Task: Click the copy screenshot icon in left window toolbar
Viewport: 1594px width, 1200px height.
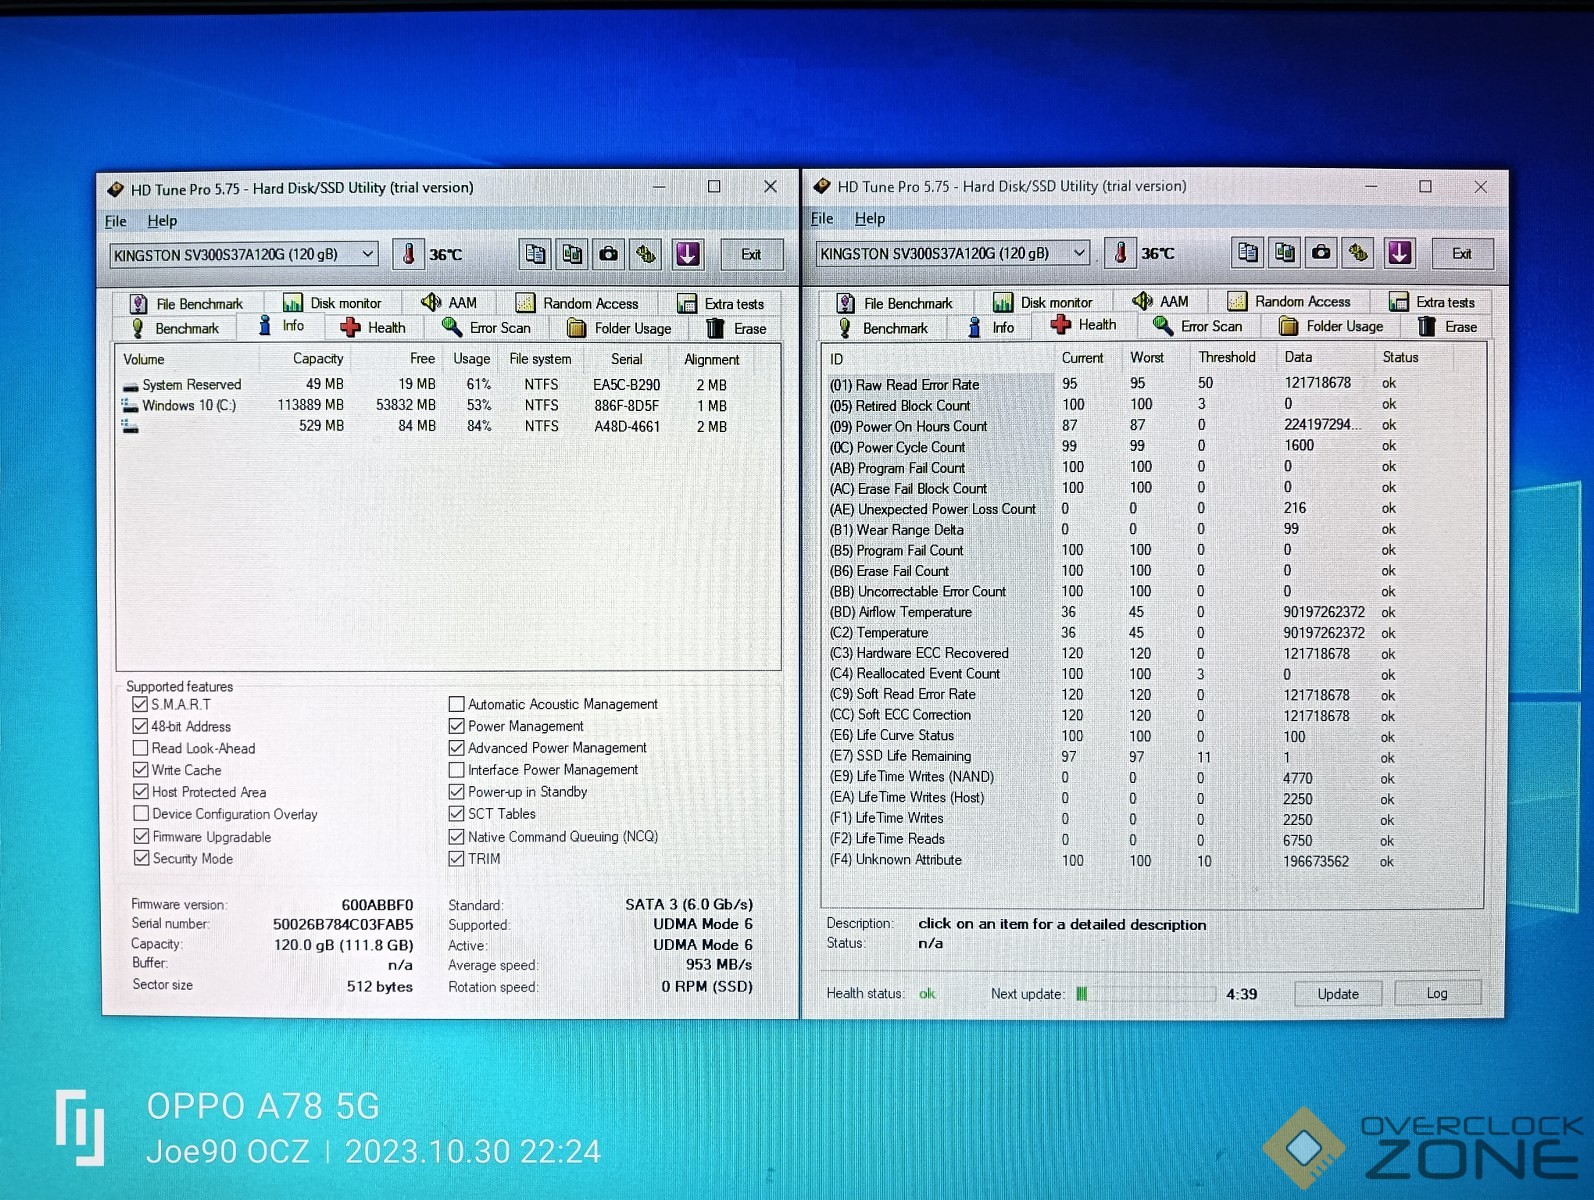Action: point(572,254)
